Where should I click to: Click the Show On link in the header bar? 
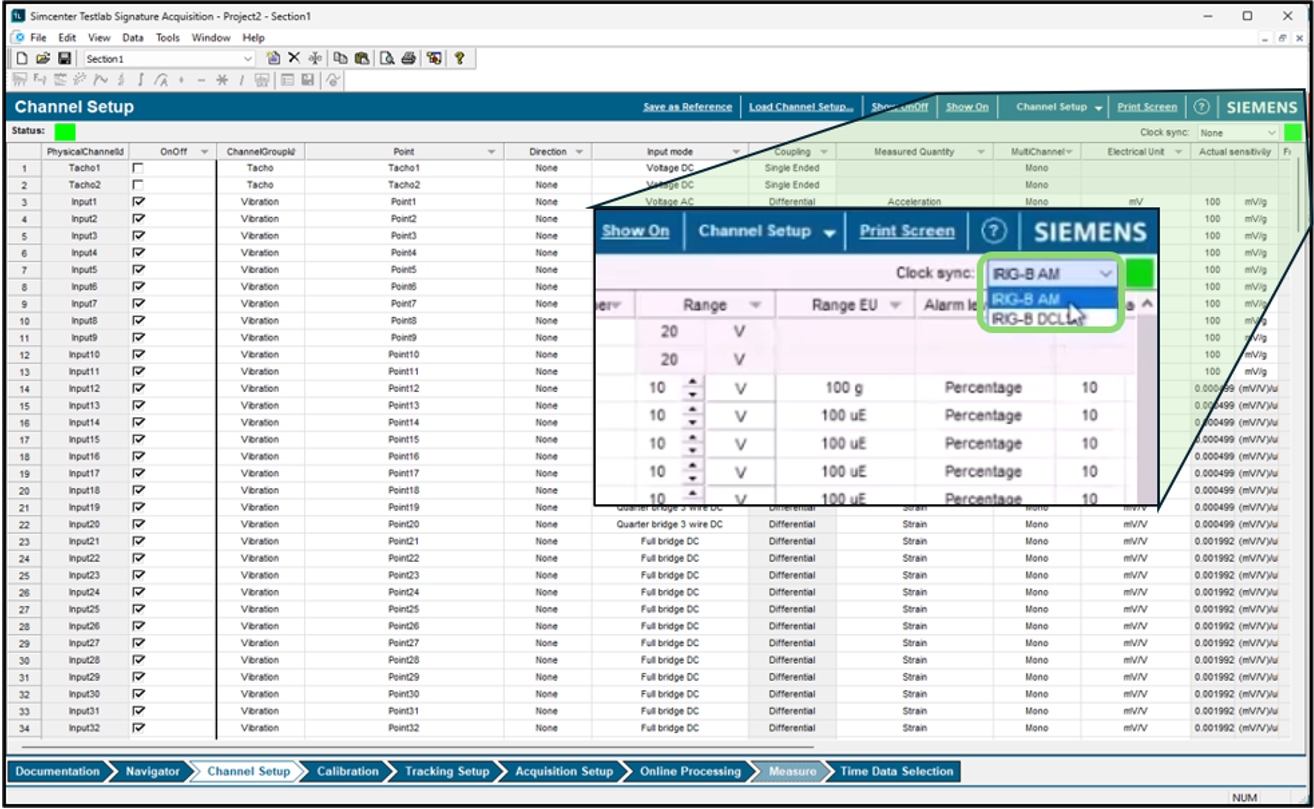(967, 107)
